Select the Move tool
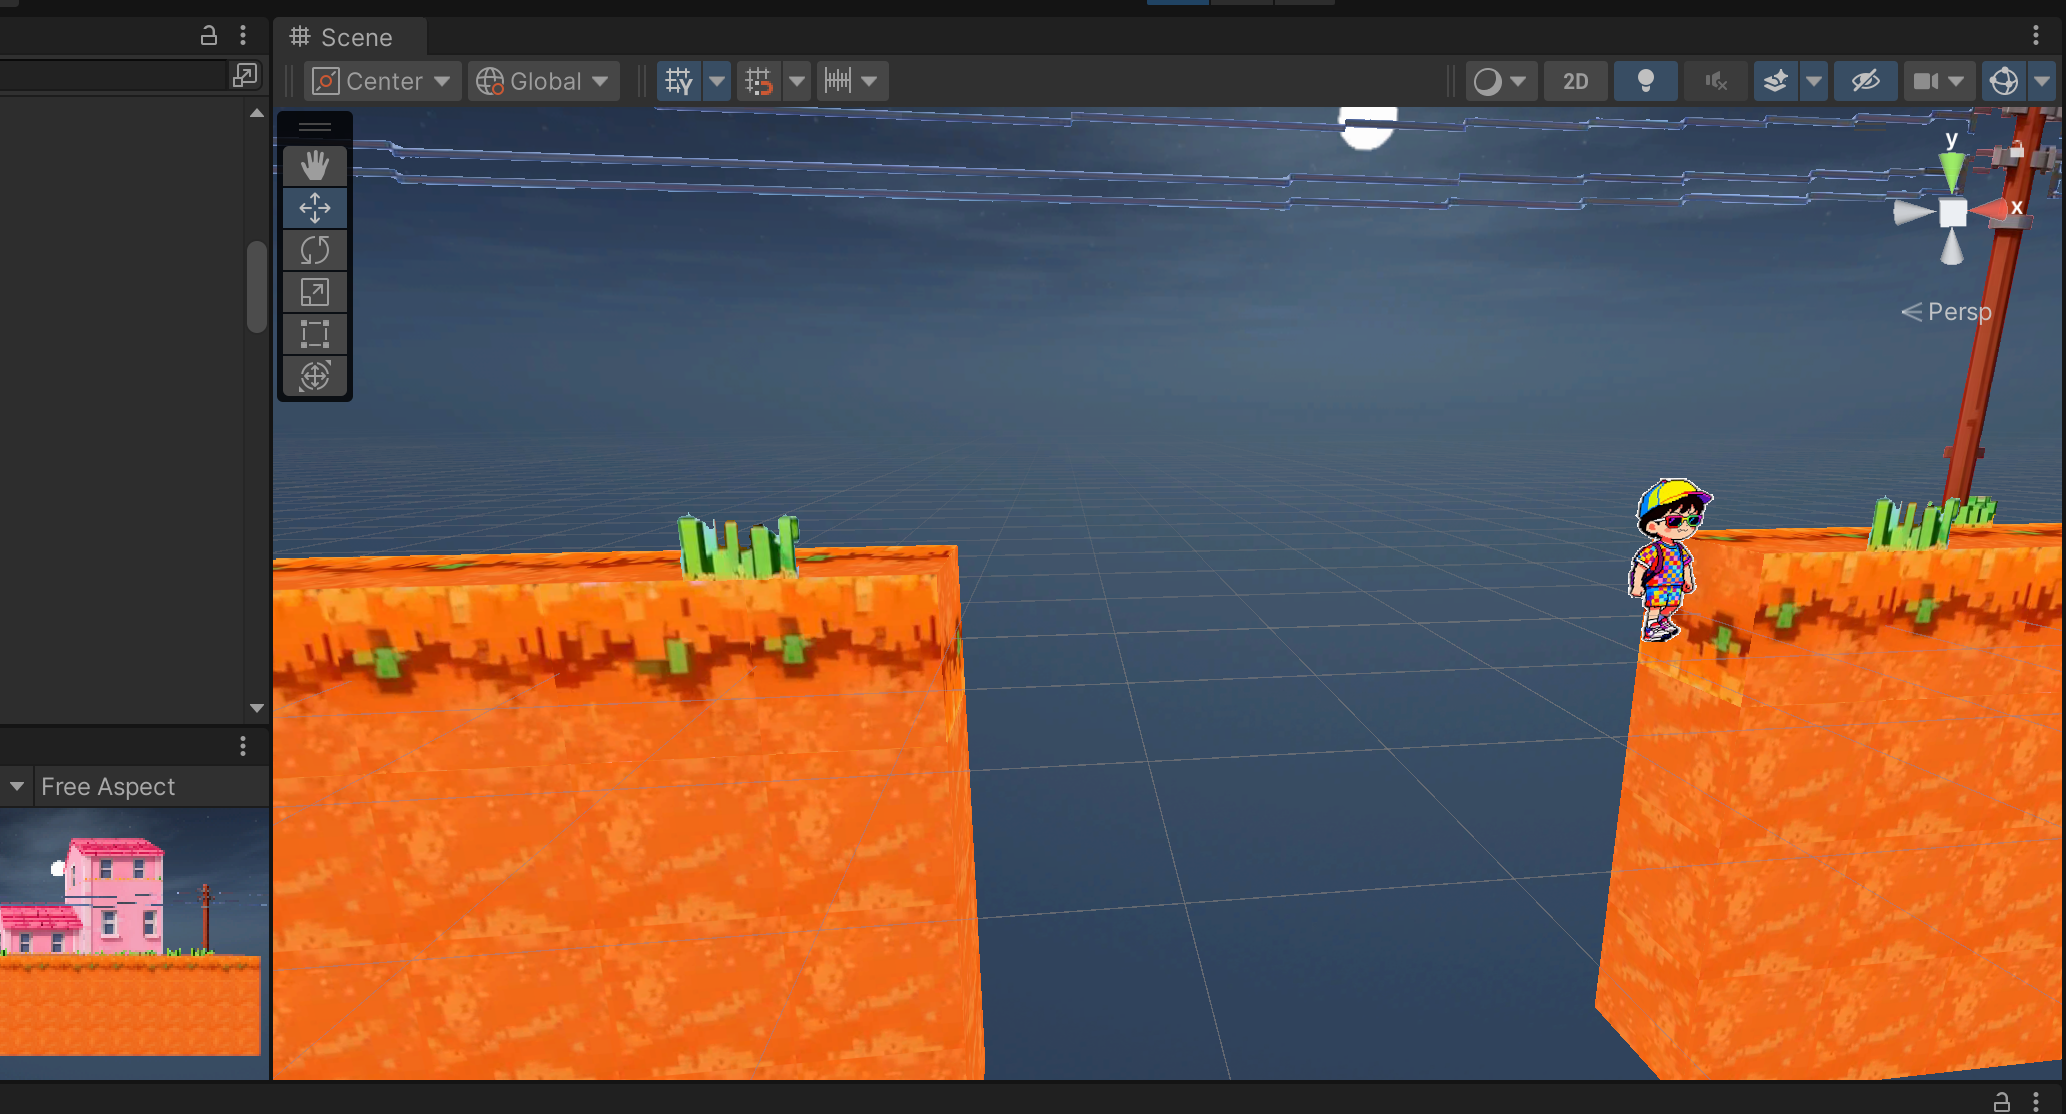 315,208
